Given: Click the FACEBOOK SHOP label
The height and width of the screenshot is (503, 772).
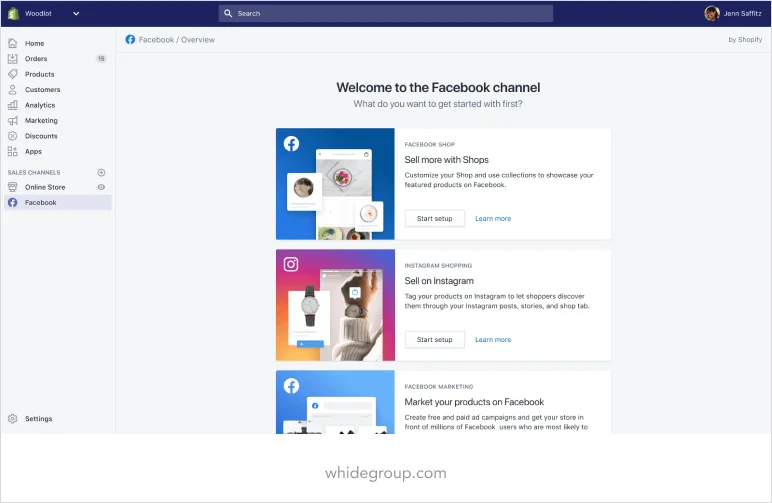Looking at the screenshot, I should click(429, 145).
